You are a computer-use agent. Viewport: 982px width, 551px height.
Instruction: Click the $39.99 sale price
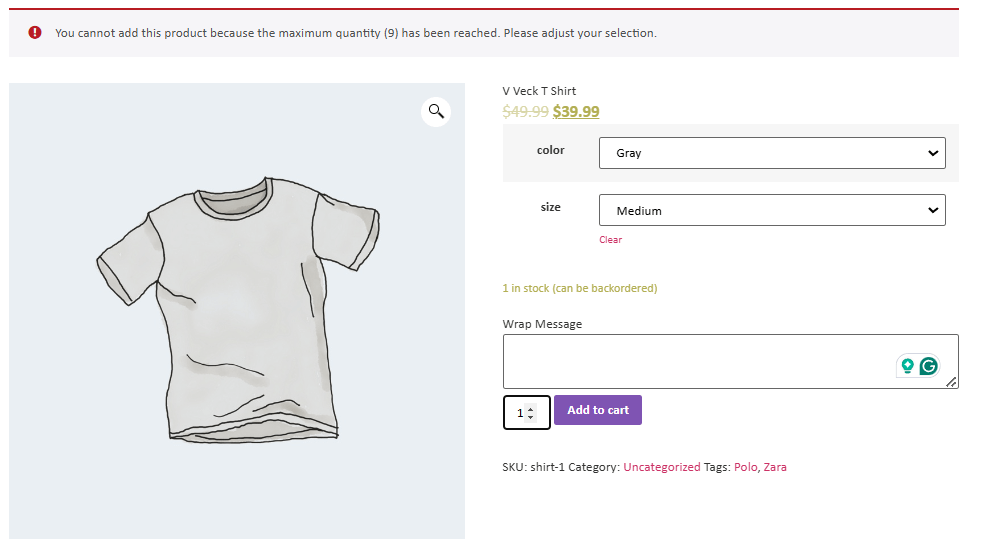[576, 112]
